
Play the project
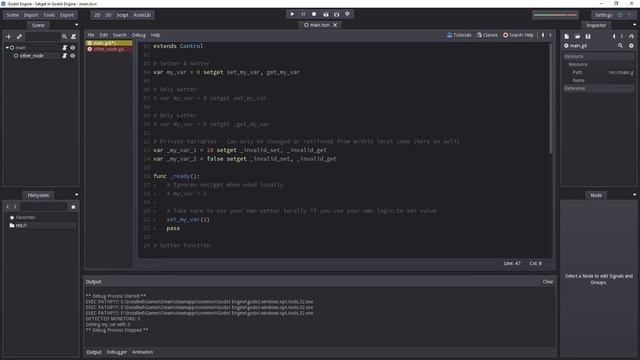(x=292, y=14)
